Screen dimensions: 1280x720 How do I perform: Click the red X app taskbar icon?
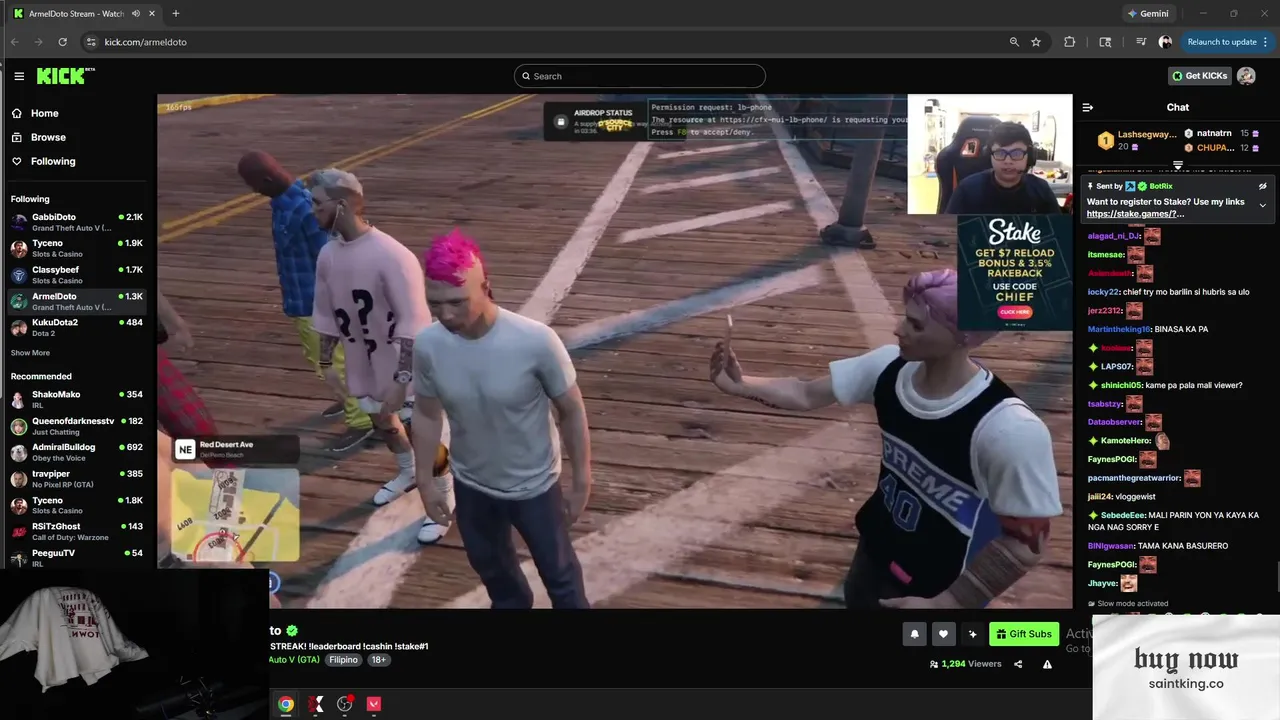(x=316, y=704)
